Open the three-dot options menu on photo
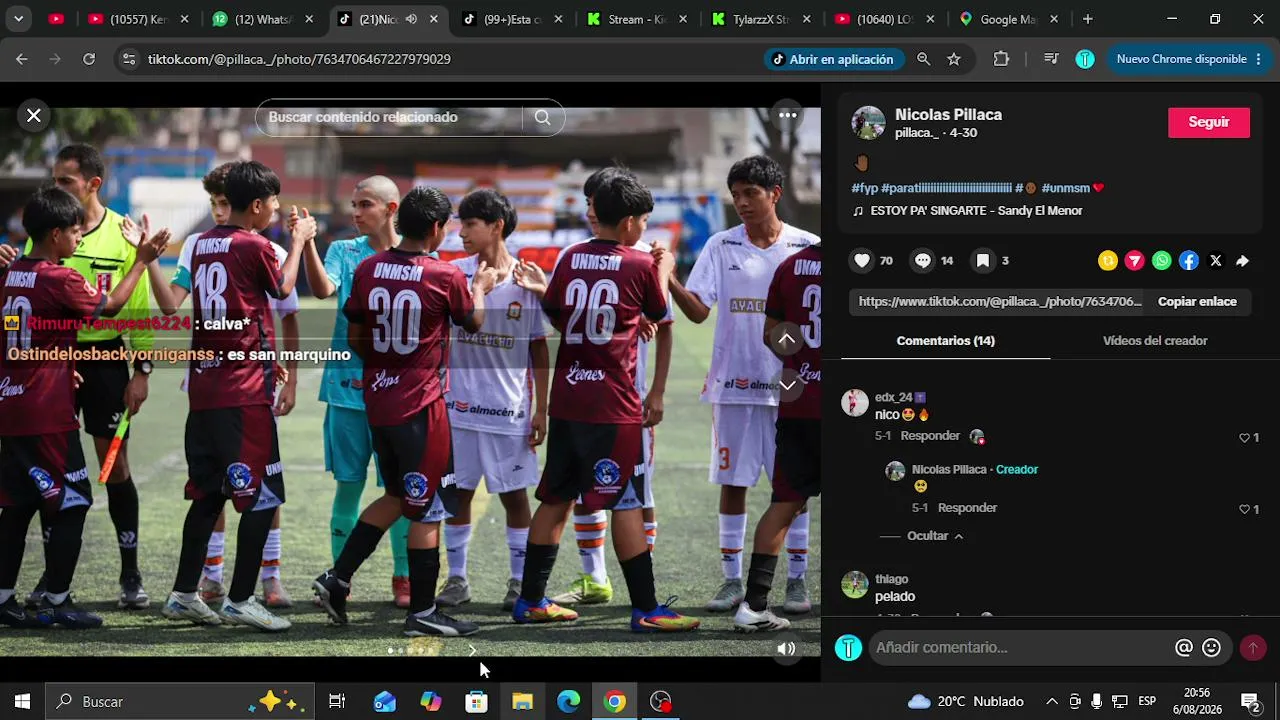The width and height of the screenshot is (1280, 720). click(788, 115)
